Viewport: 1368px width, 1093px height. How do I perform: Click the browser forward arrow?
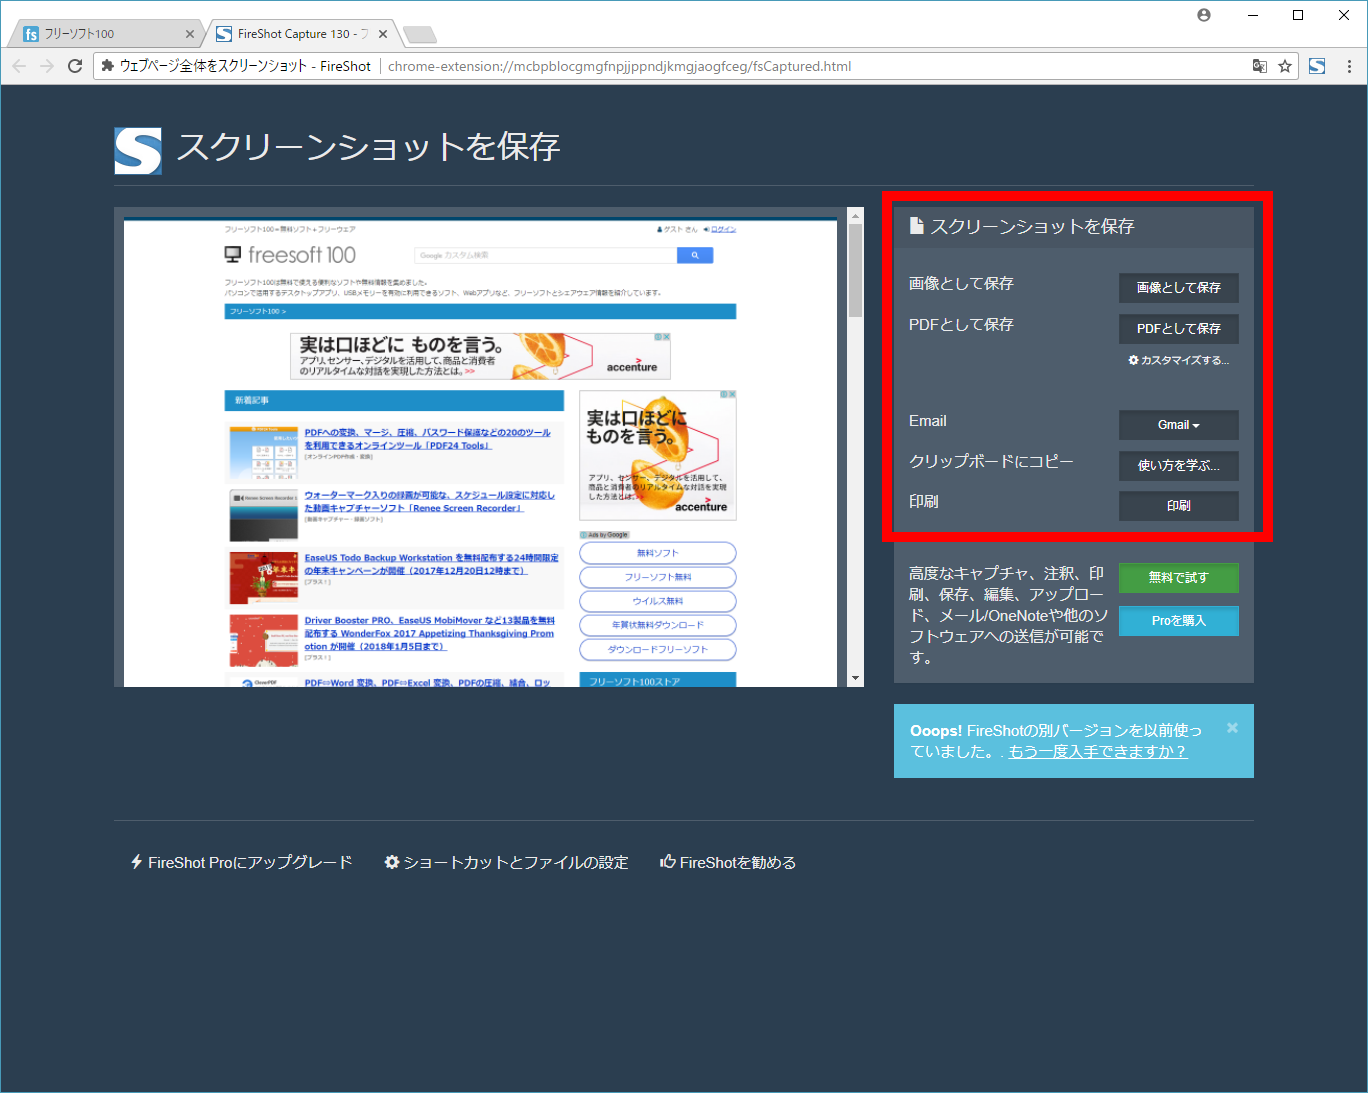coord(46,66)
